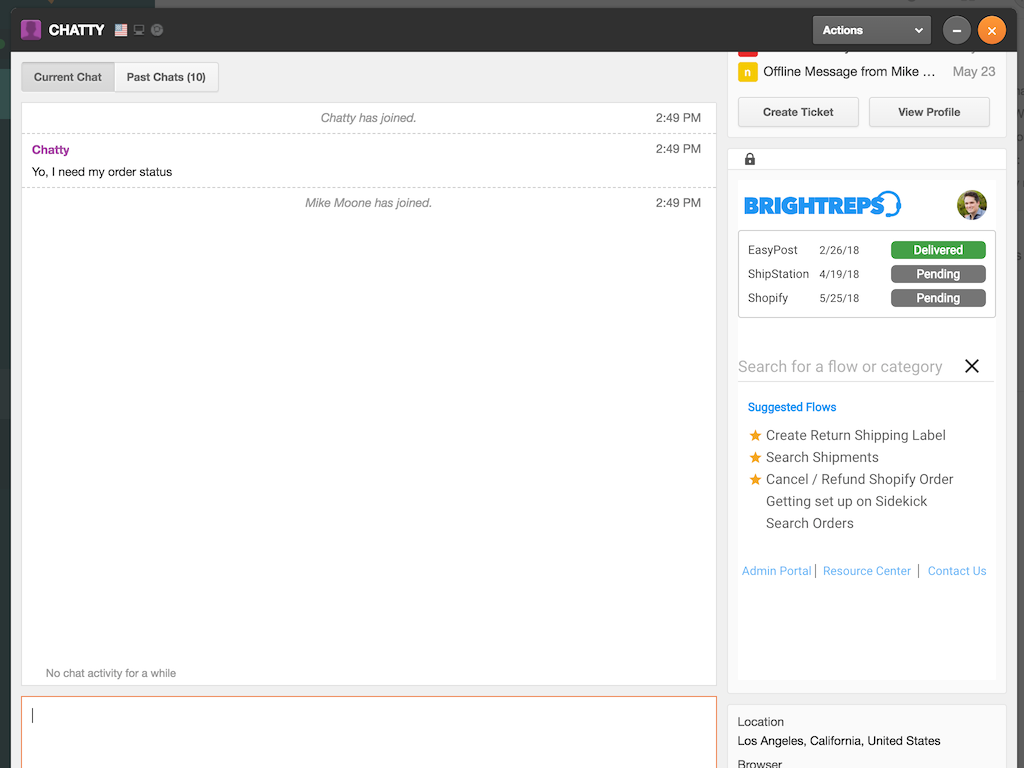Click into the chat message input box

[x=368, y=731]
